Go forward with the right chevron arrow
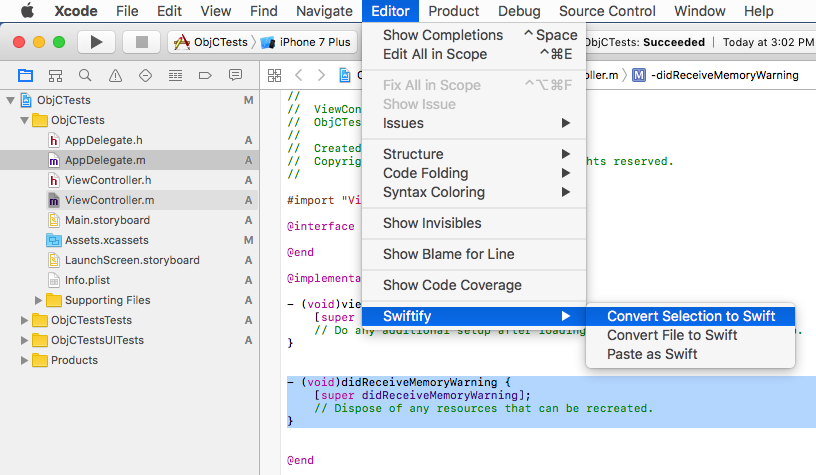The image size is (816, 475). pos(321,75)
